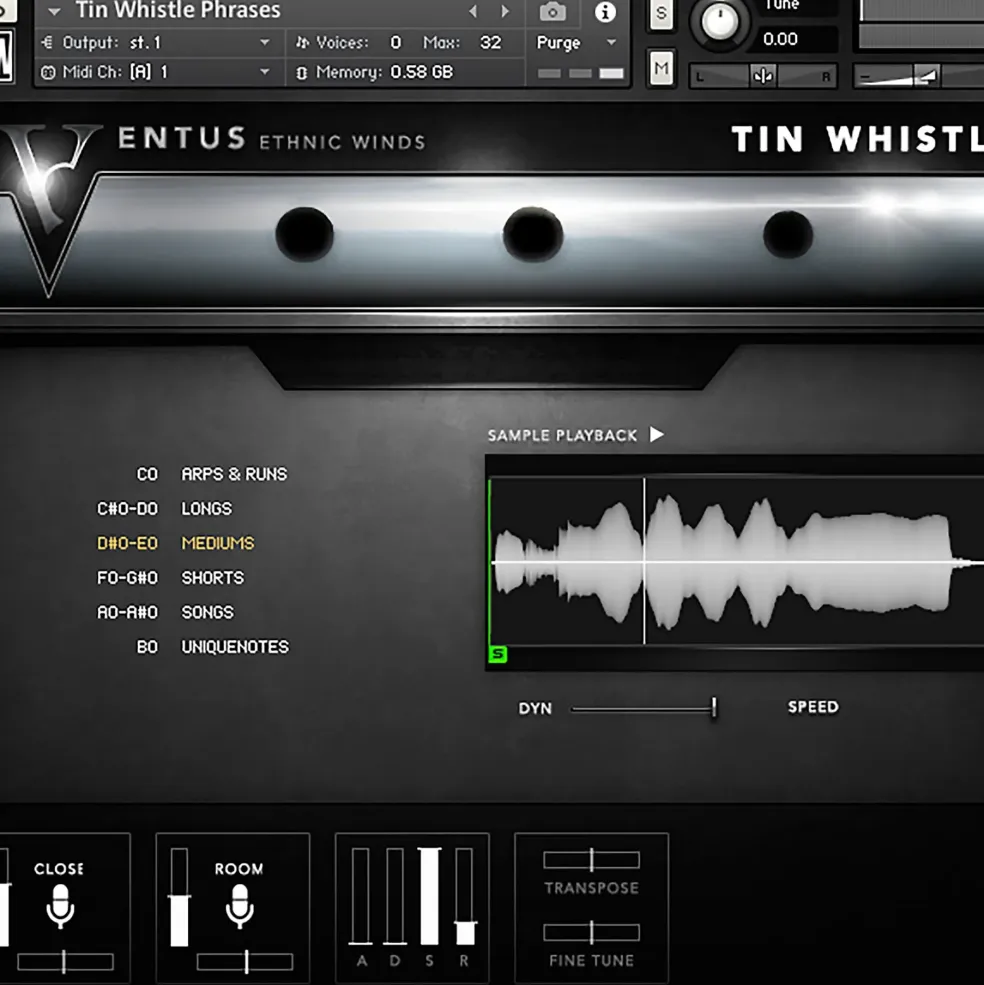Click the voices note icon
Screen dimensions: 984x985
point(302,43)
